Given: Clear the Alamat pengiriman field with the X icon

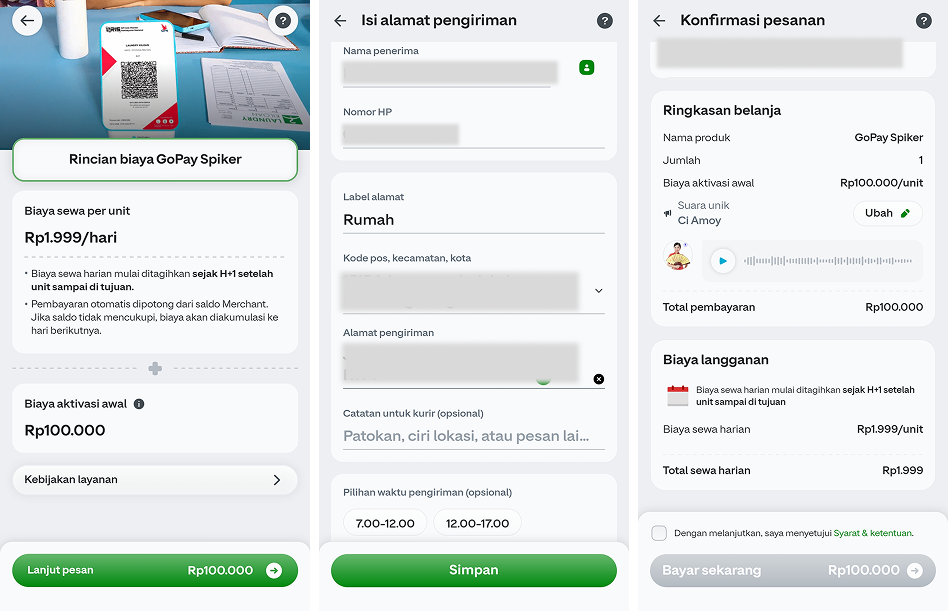Looking at the screenshot, I should (x=598, y=379).
